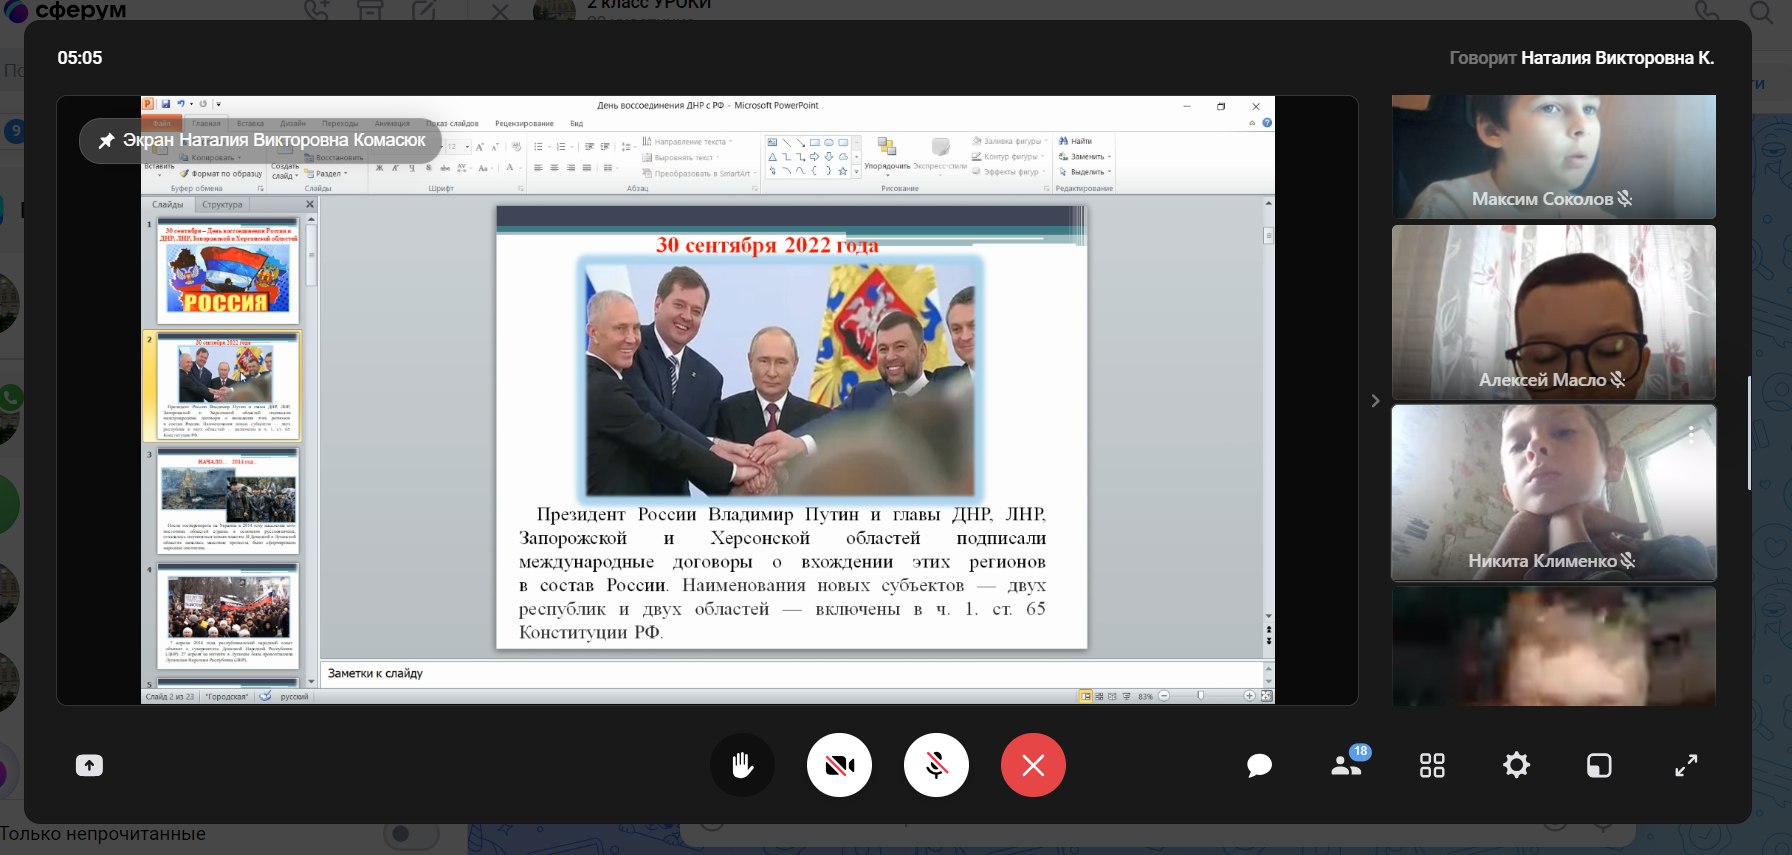Share screen with upload arrow icon

tap(89, 765)
